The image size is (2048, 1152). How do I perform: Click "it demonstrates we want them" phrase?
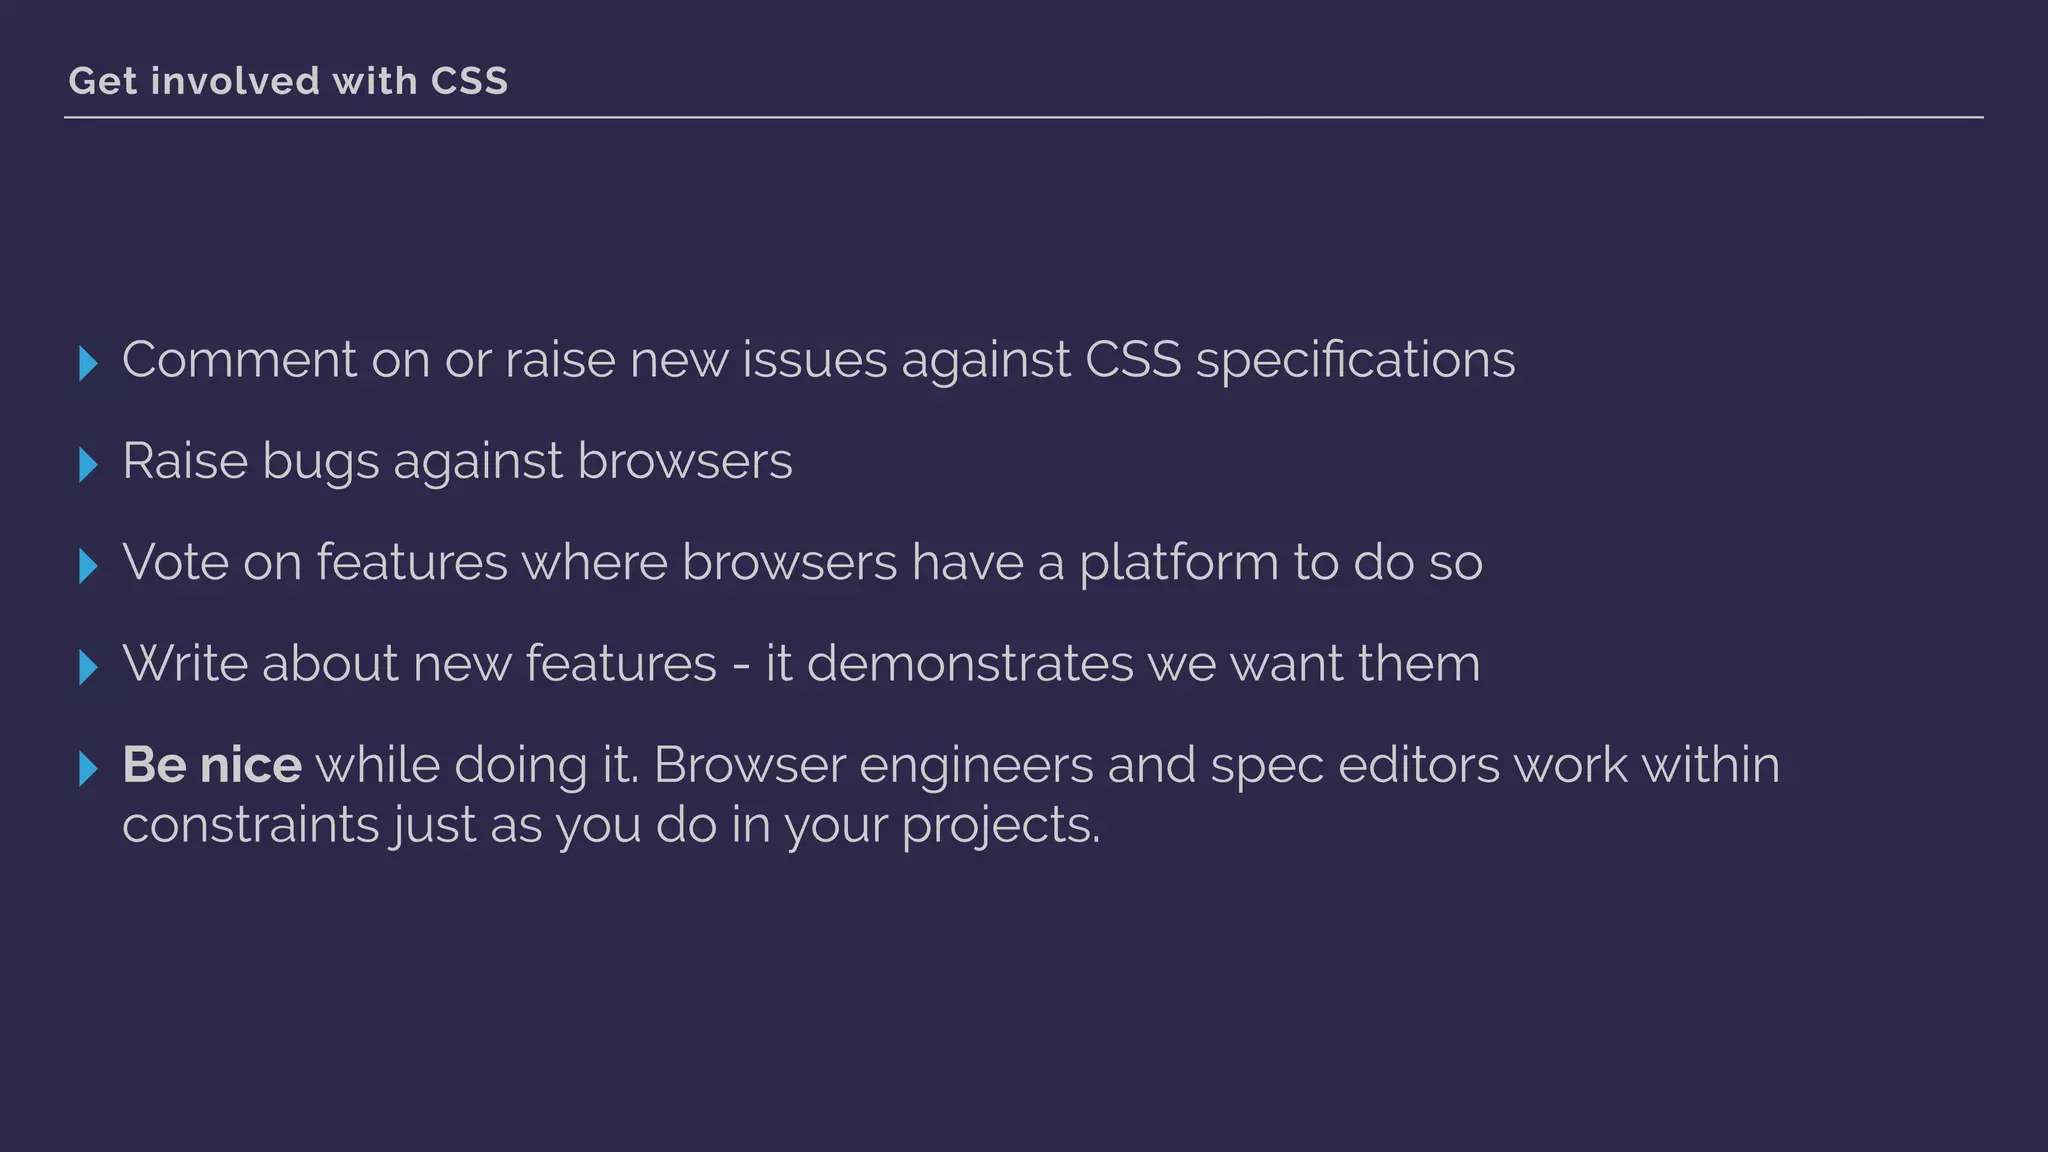[x=1122, y=664]
